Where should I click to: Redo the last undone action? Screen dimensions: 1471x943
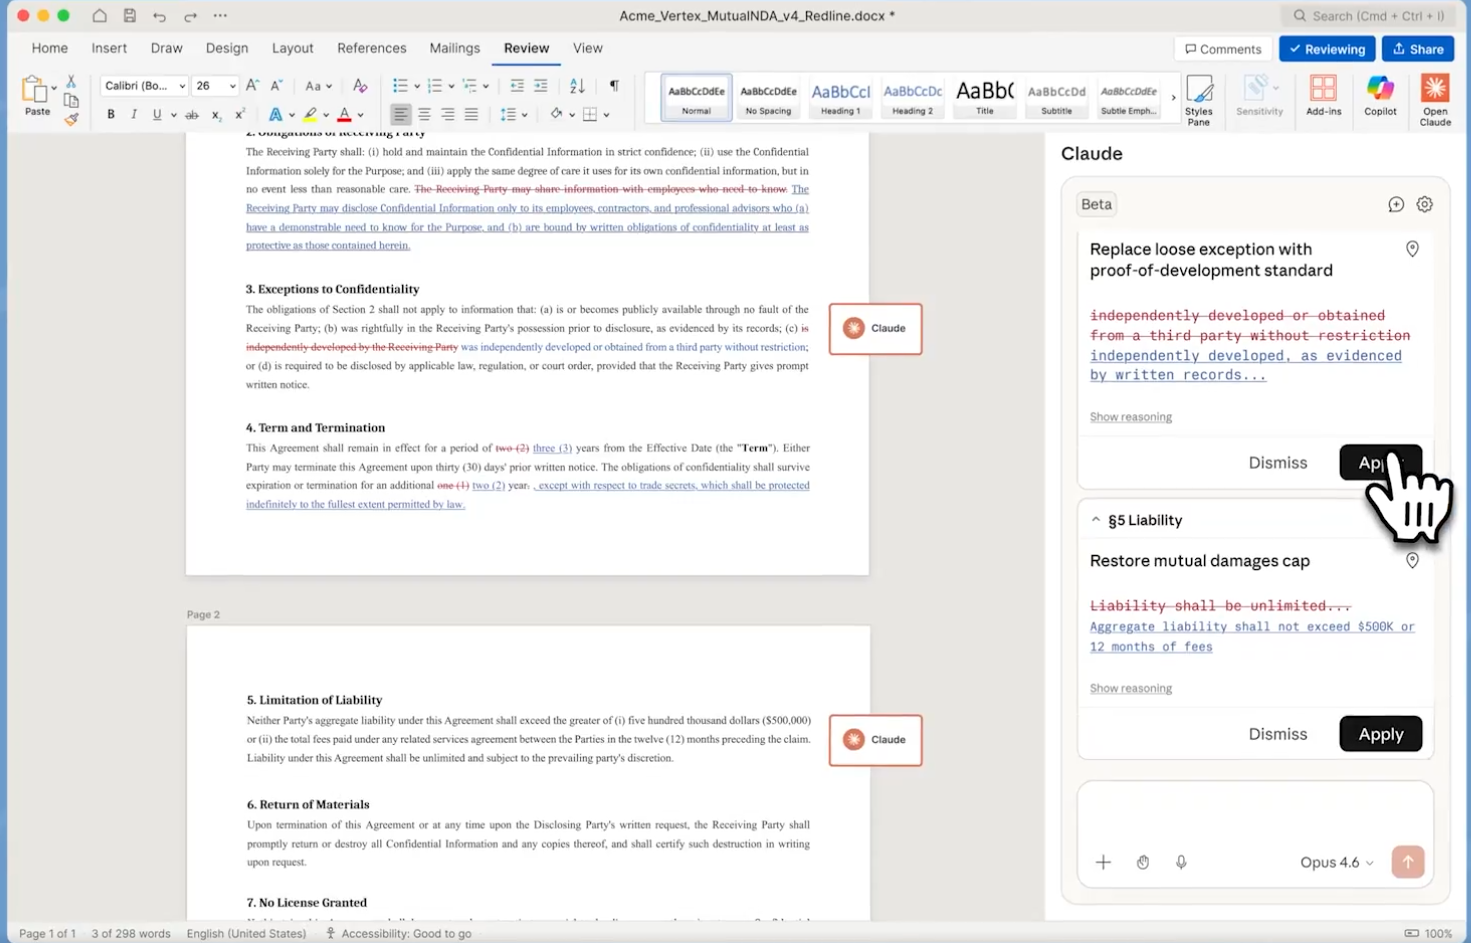click(x=190, y=16)
